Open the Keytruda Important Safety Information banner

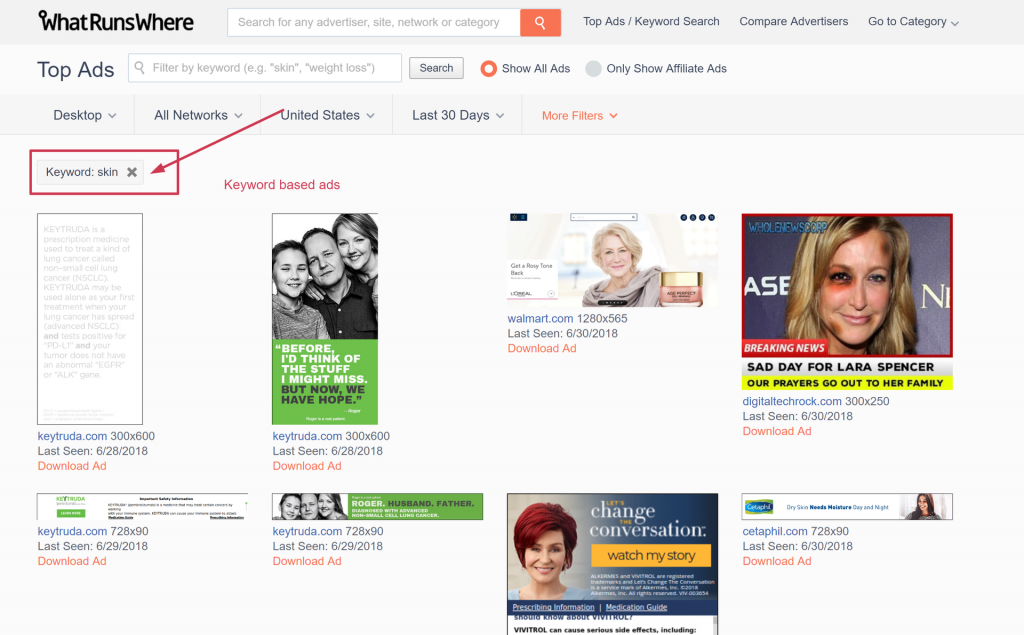pyautogui.click(x=142, y=507)
